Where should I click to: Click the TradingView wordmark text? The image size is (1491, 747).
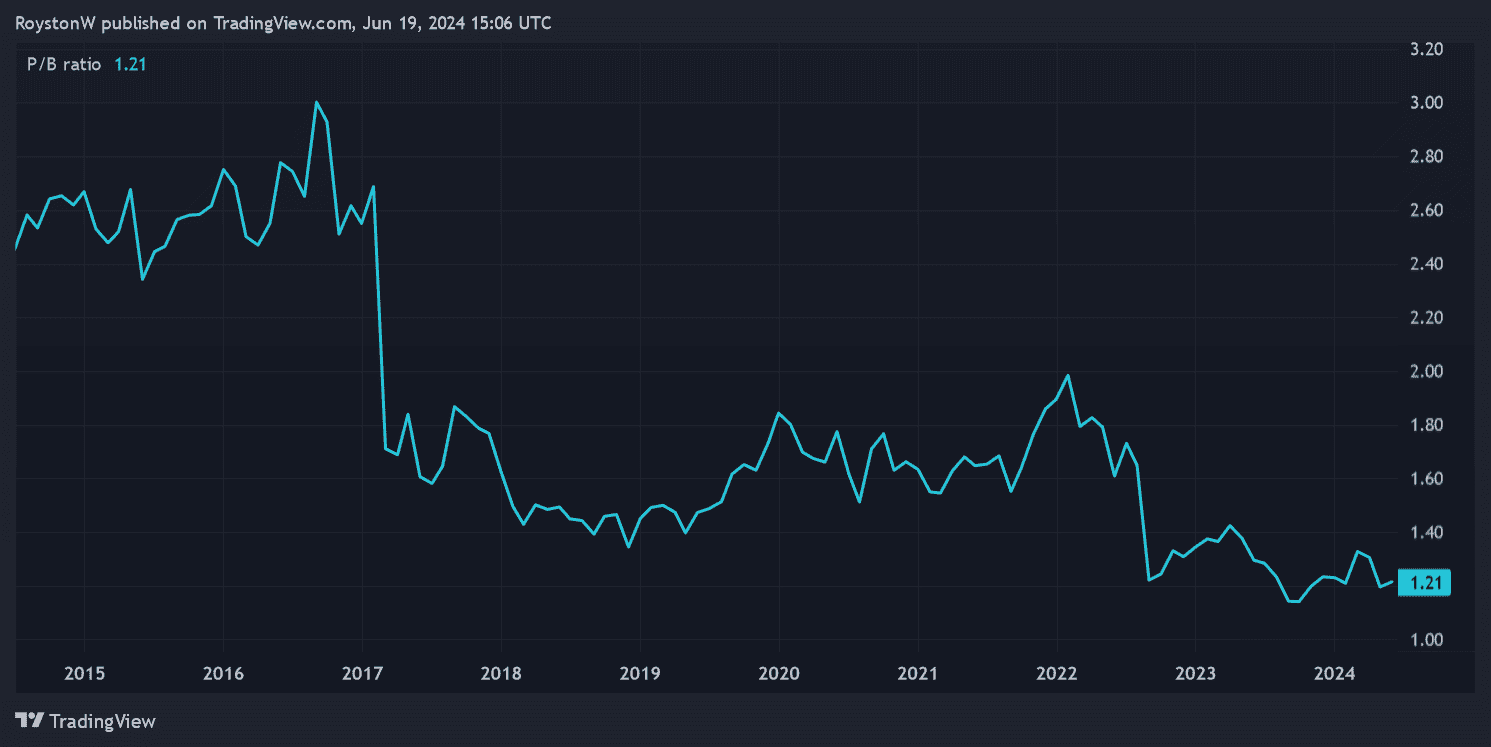click(102, 721)
